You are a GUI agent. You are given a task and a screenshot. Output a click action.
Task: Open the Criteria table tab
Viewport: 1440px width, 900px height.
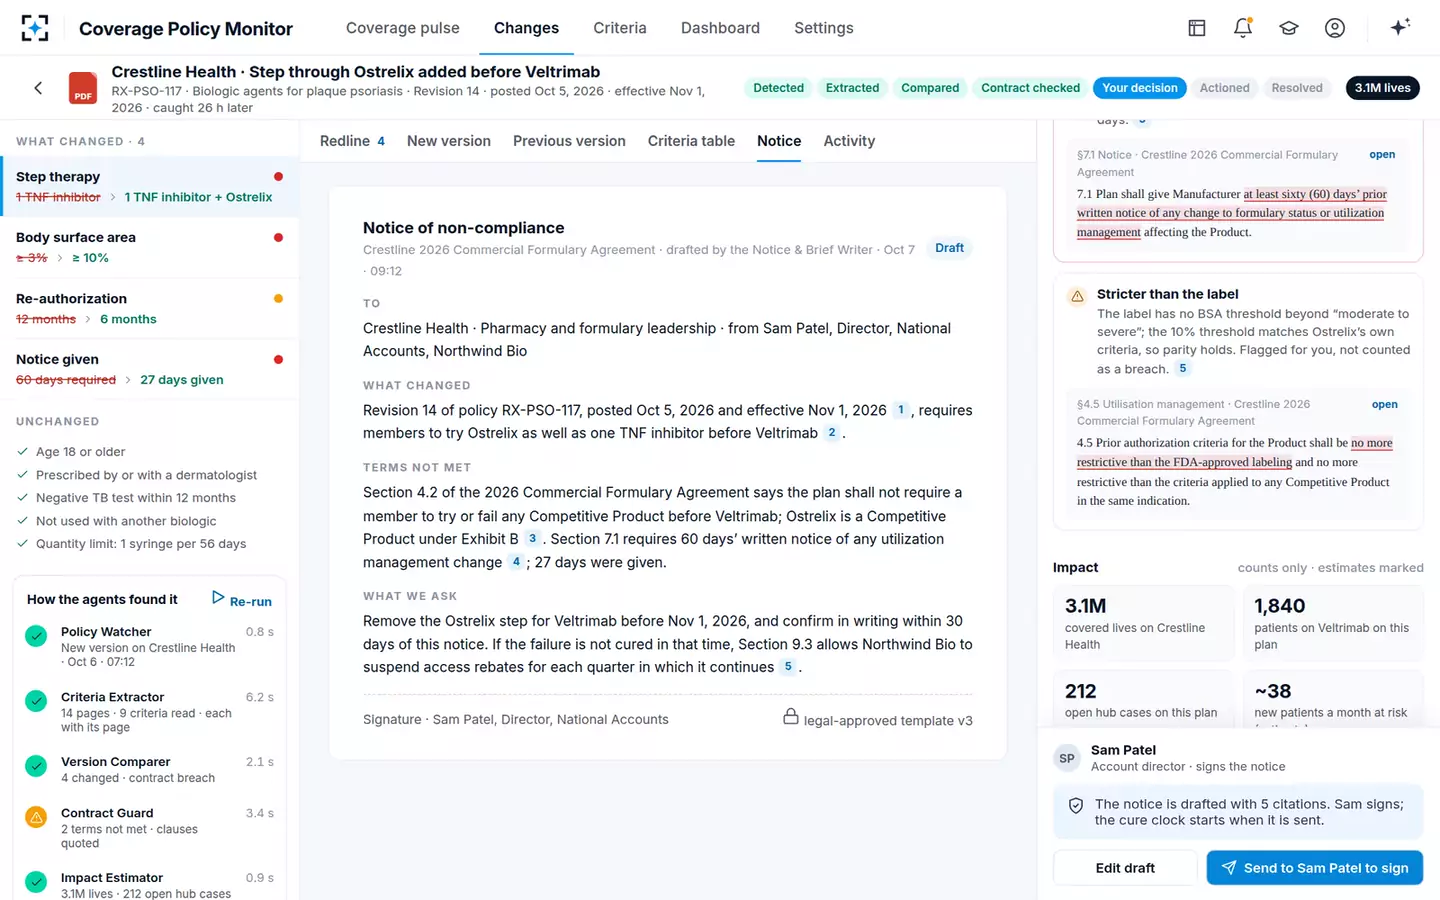point(691,141)
